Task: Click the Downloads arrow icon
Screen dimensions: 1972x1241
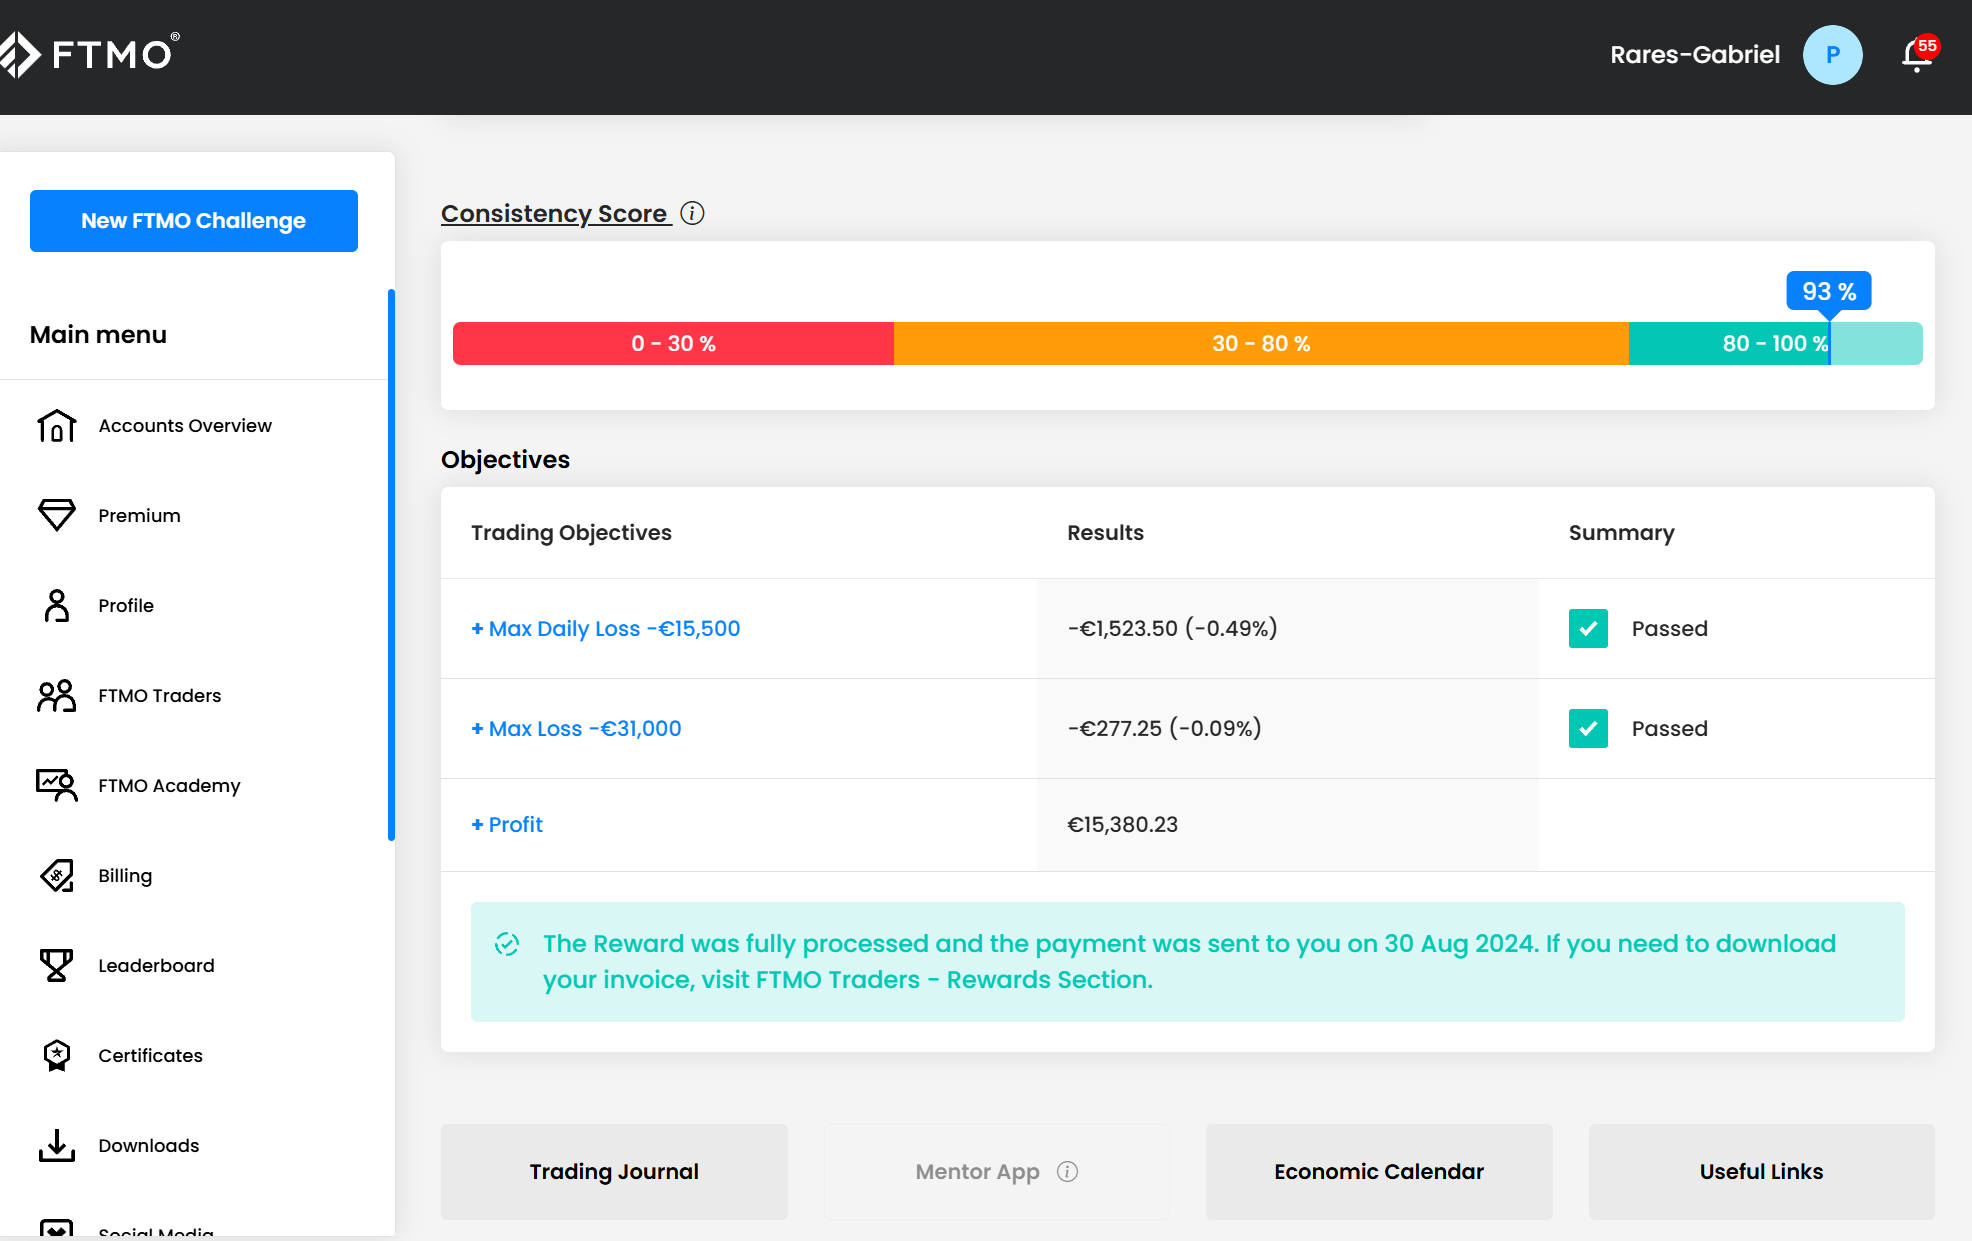Action: pos(57,1145)
